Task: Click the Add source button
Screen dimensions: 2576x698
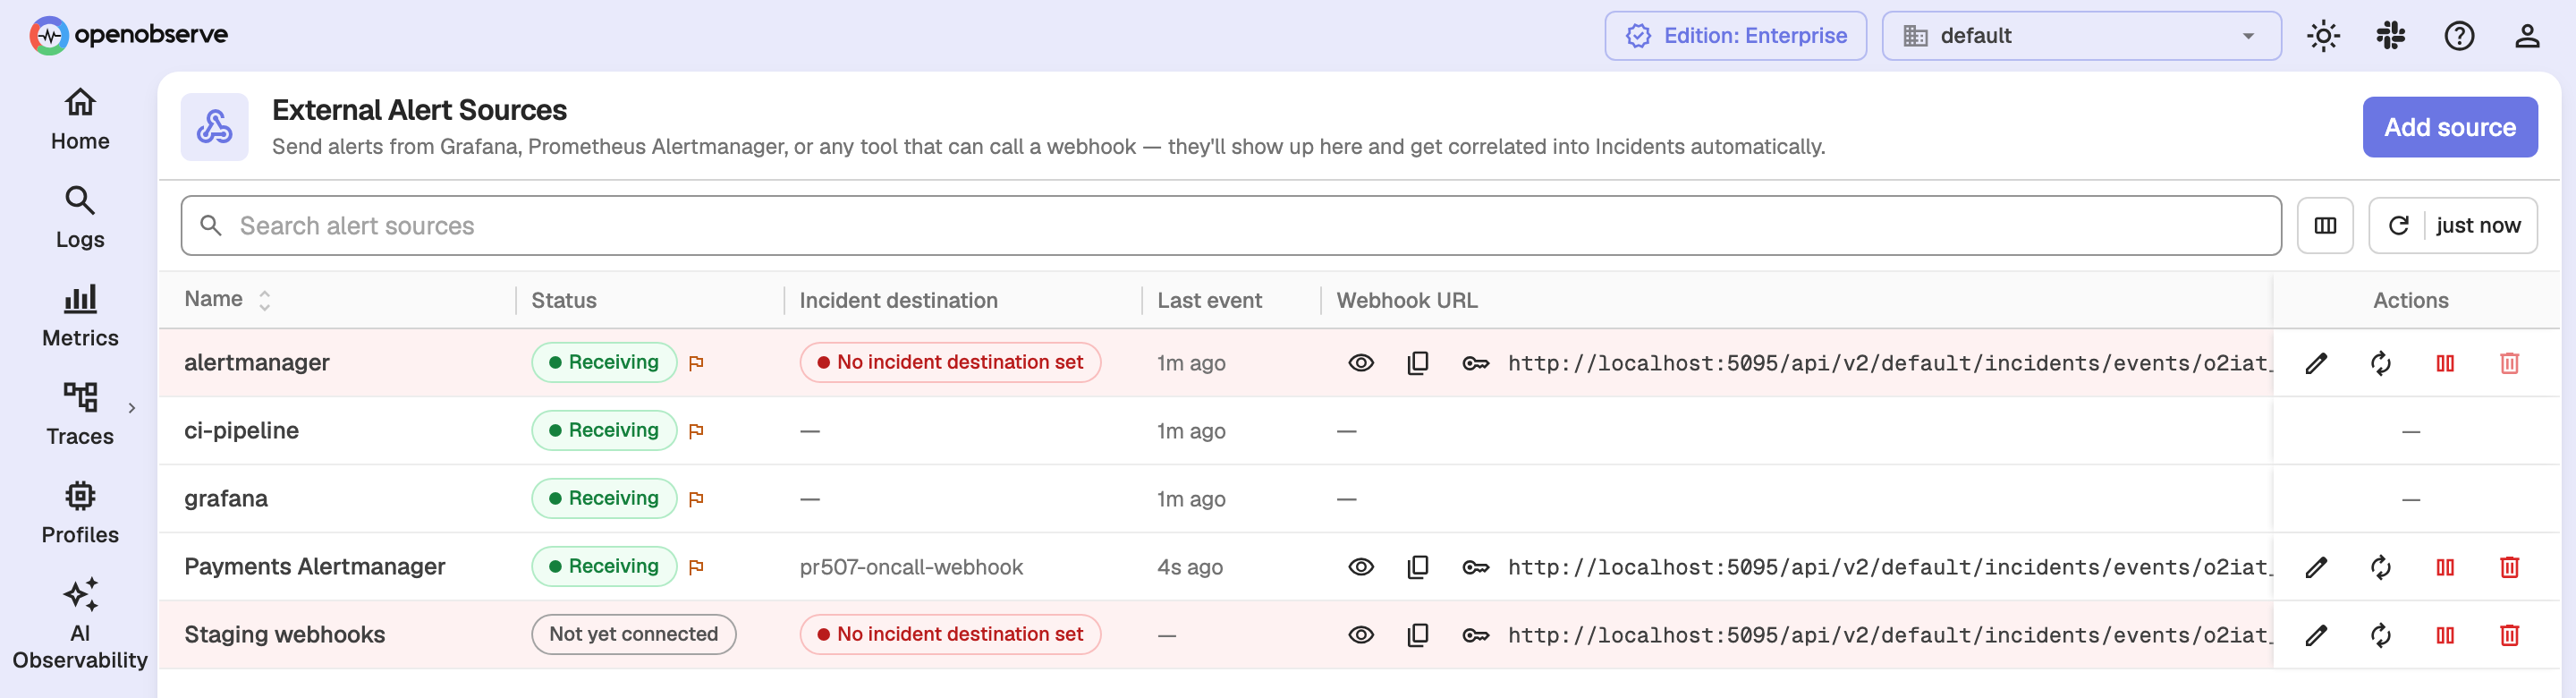Action: (x=2449, y=127)
